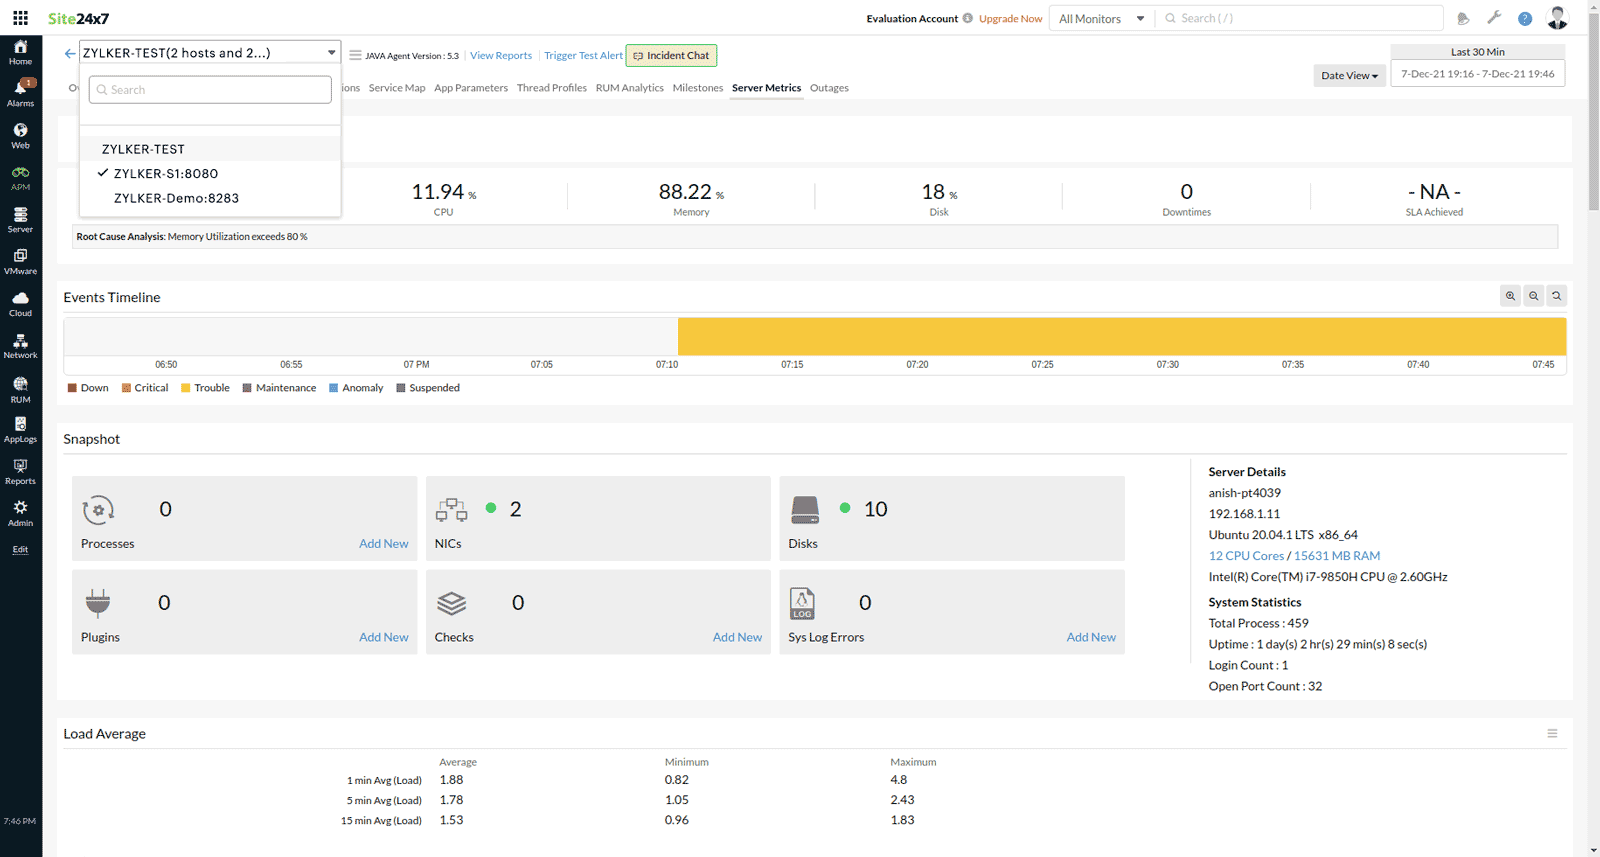Viewport: 1600px width, 857px height.
Task: Click the help question mark icon
Action: (x=1524, y=18)
